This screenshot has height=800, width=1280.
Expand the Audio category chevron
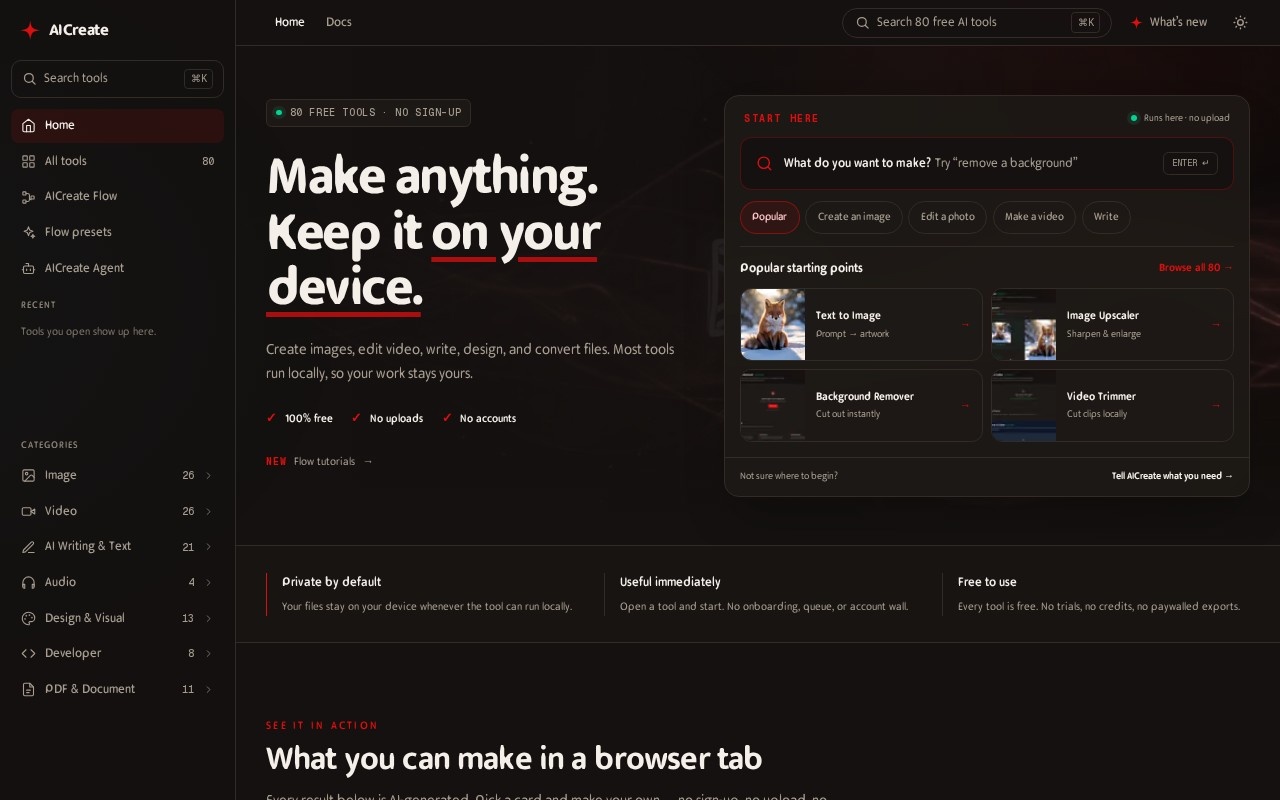point(208,582)
